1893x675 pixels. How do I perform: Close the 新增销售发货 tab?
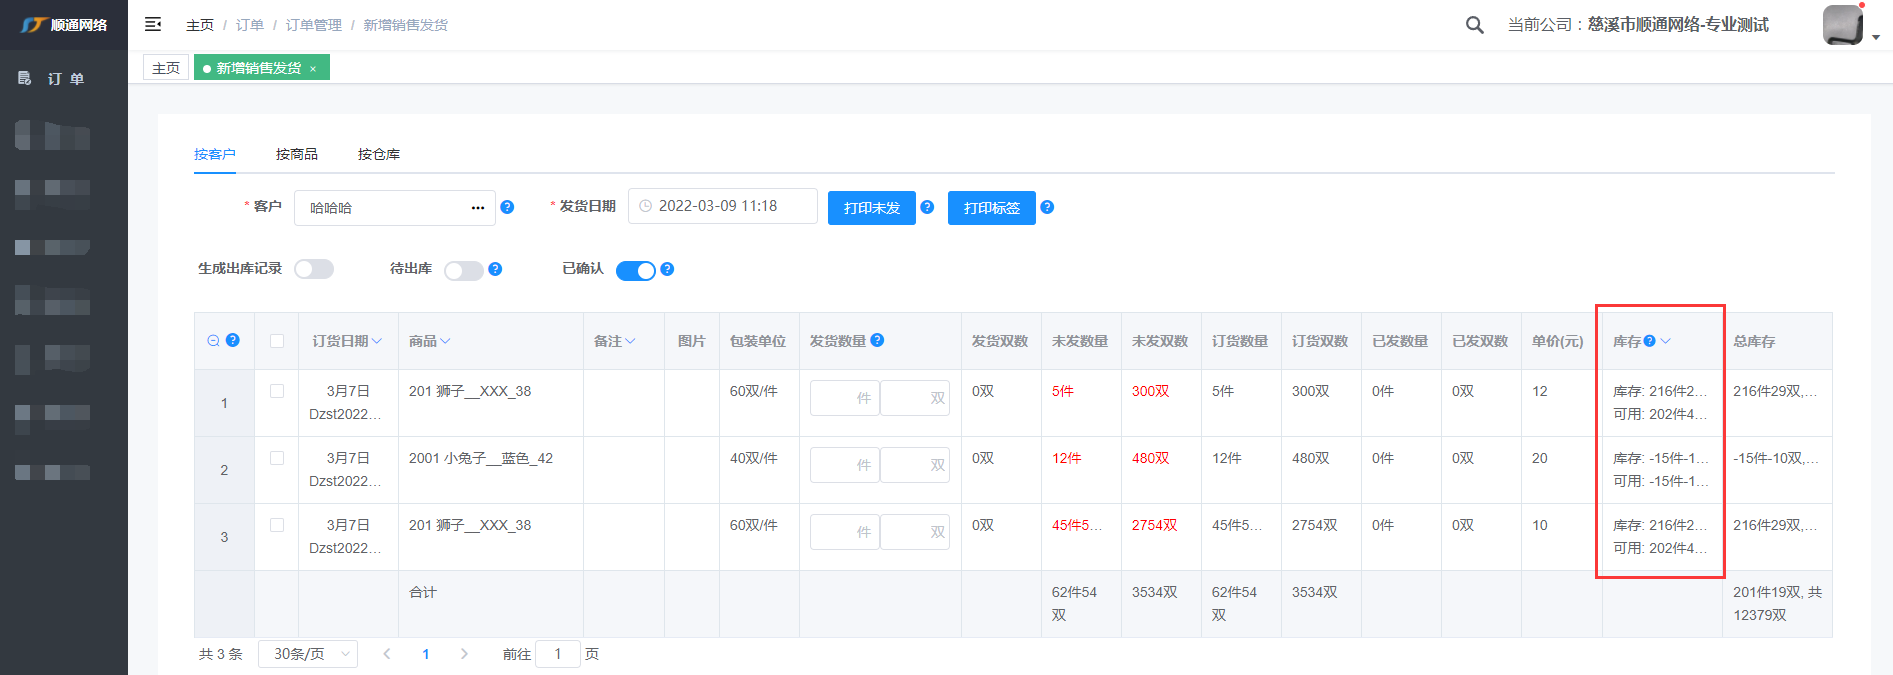coord(313,69)
